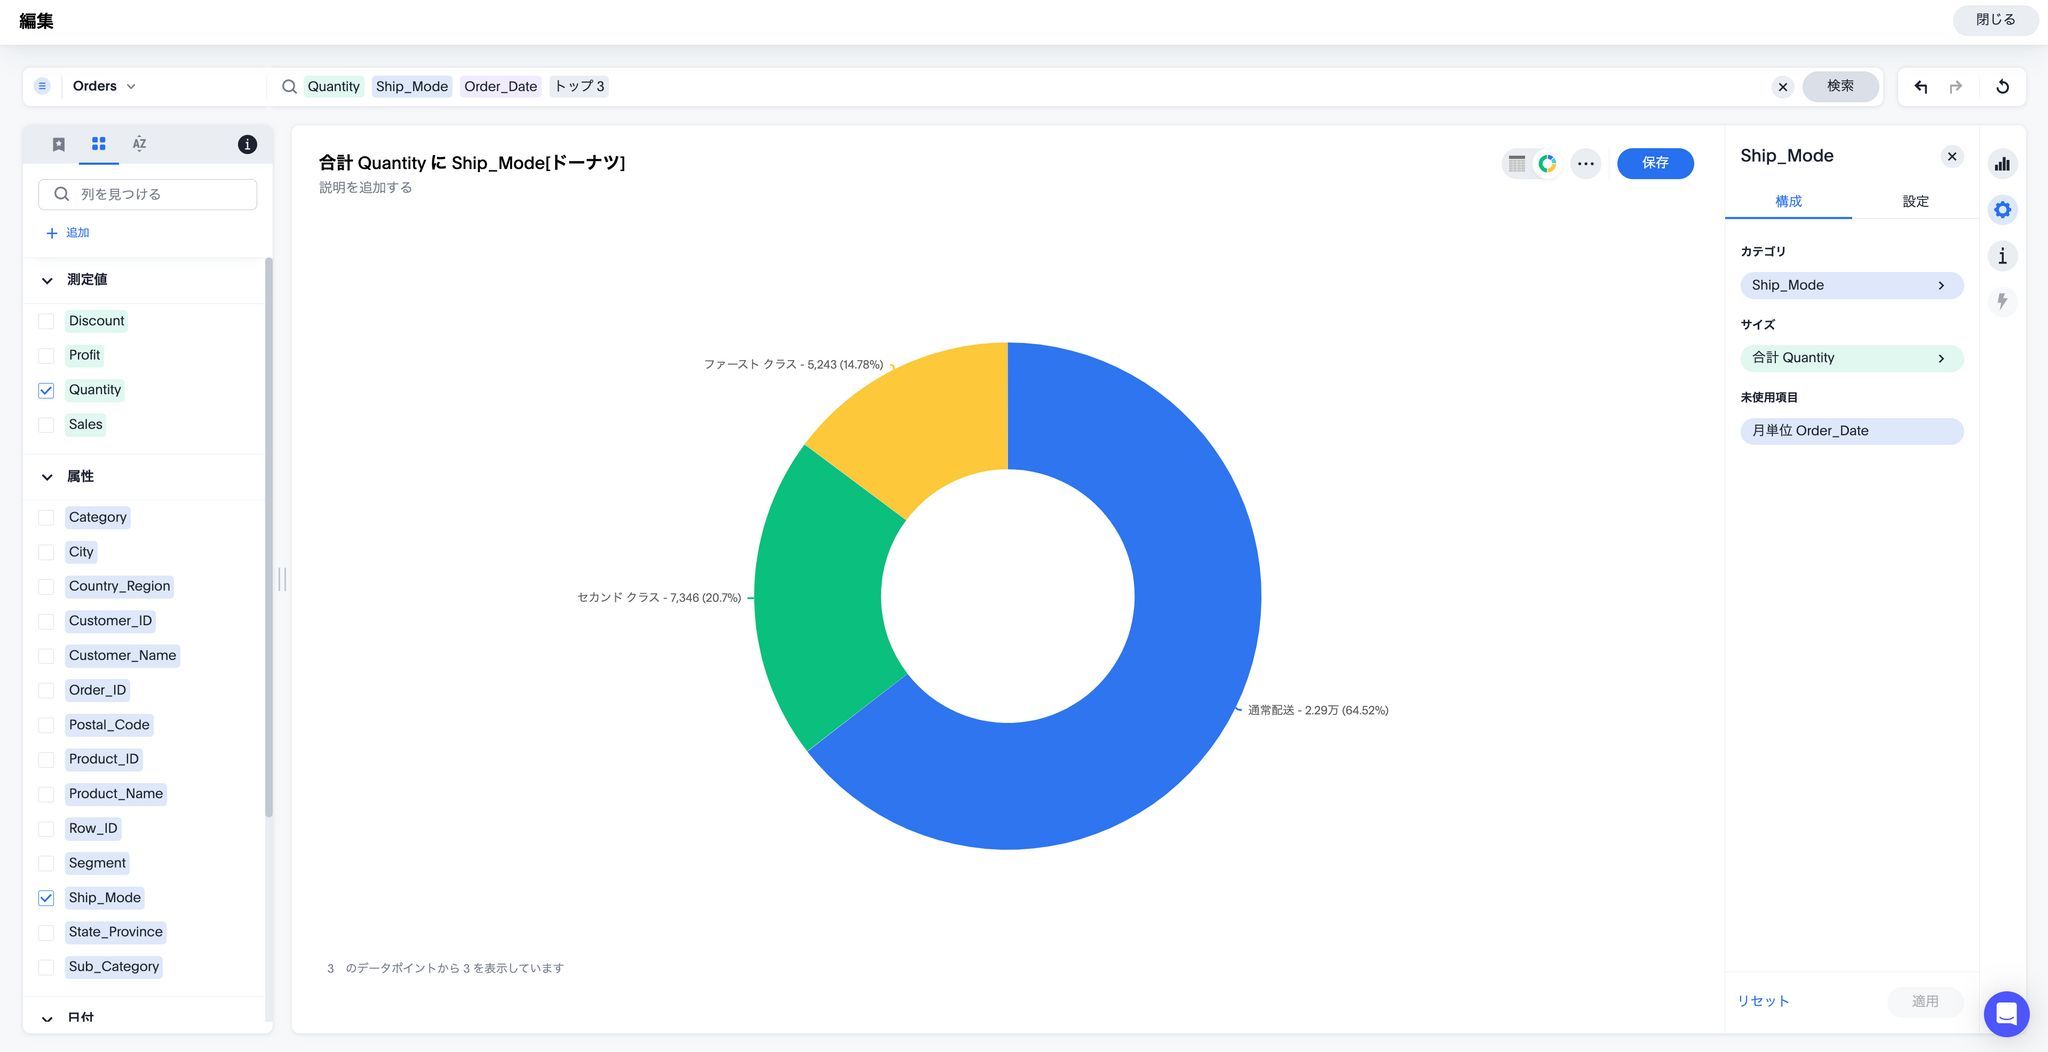2048x1052 pixels.
Task: Collapse the 測定値 section
Action: tap(47, 281)
